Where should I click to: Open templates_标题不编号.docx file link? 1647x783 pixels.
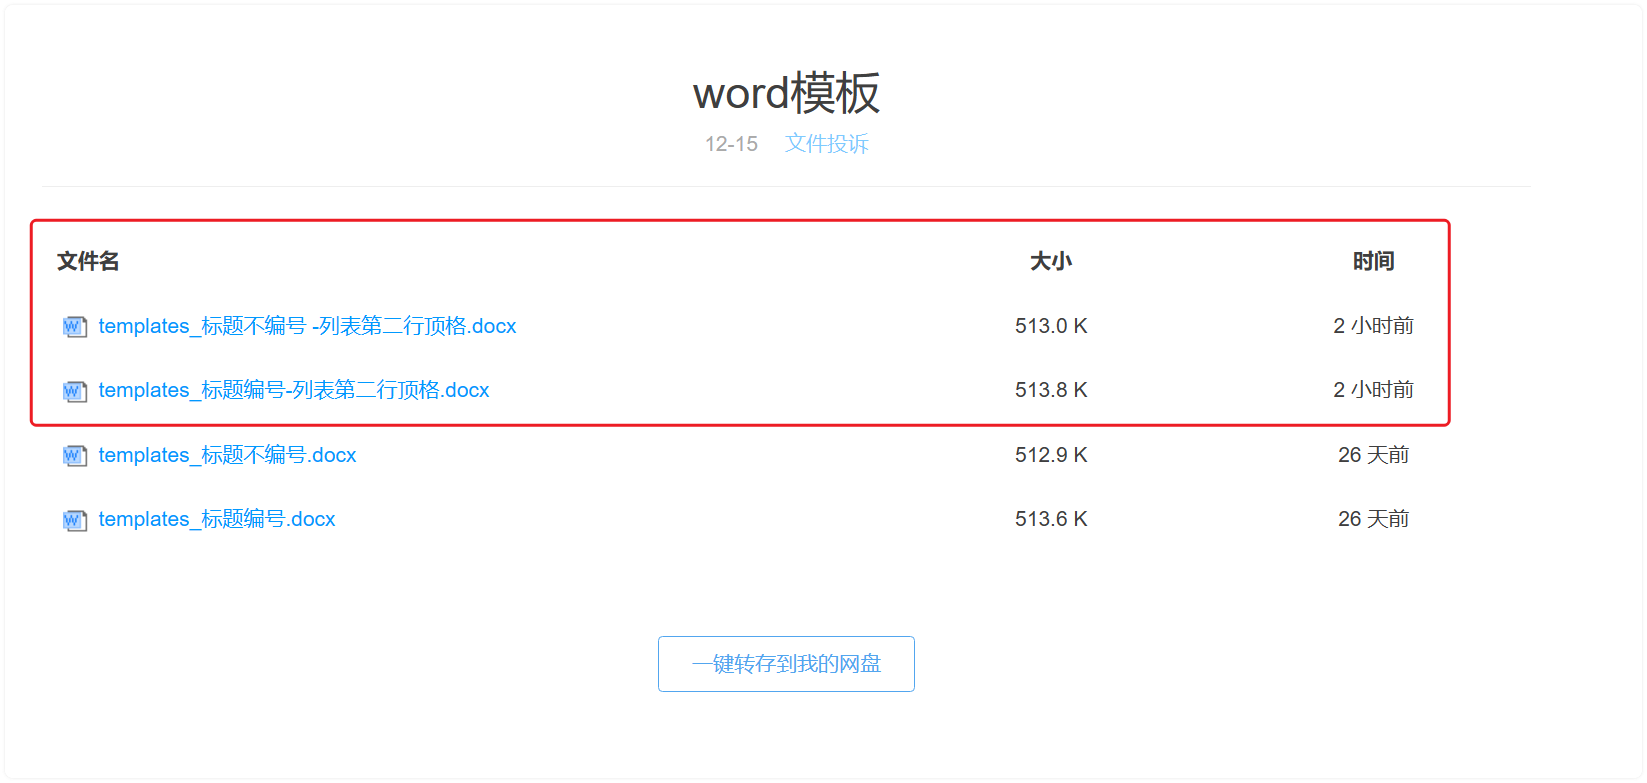(x=227, y=455)
